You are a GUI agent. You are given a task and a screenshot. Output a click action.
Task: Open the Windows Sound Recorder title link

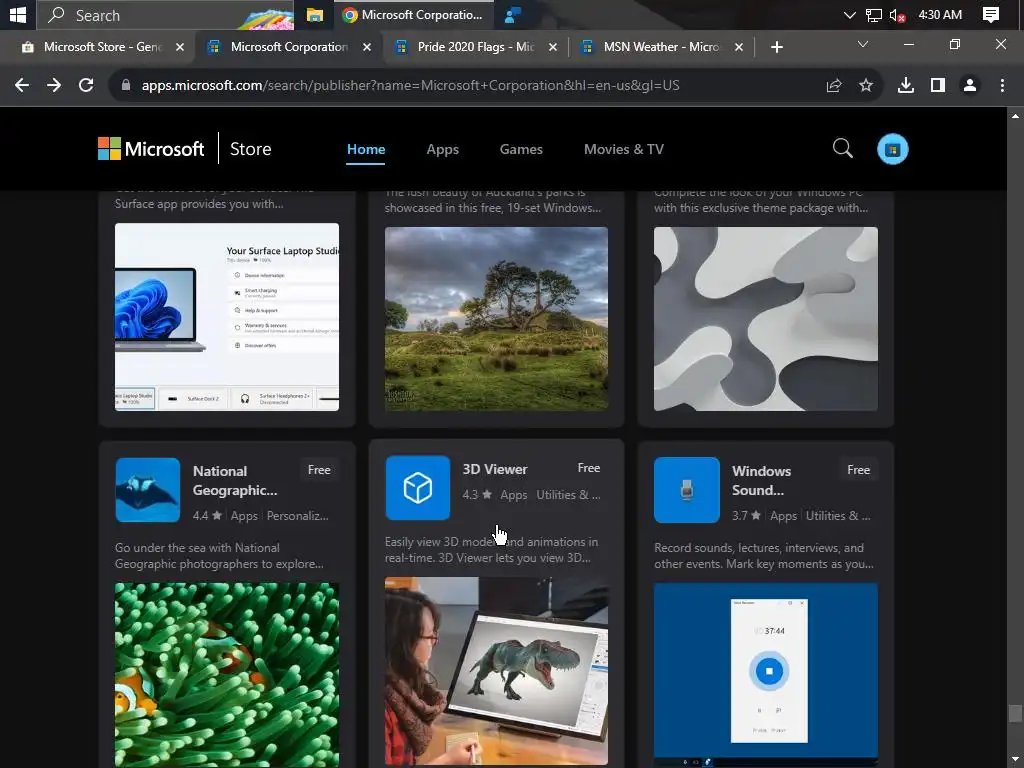tap(761, 481)
